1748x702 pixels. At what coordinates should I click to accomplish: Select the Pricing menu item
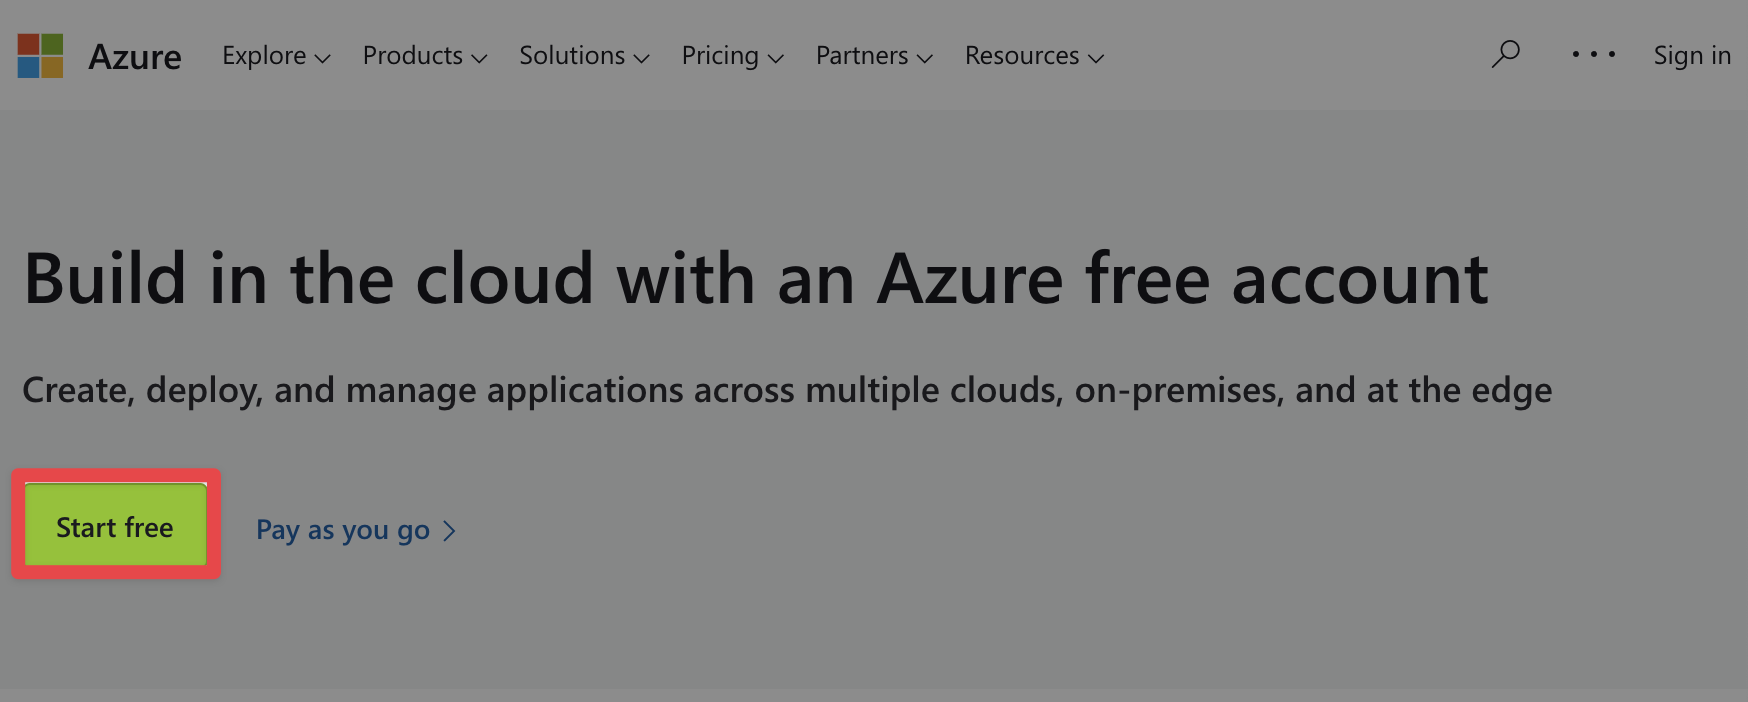tap(719, 56)
